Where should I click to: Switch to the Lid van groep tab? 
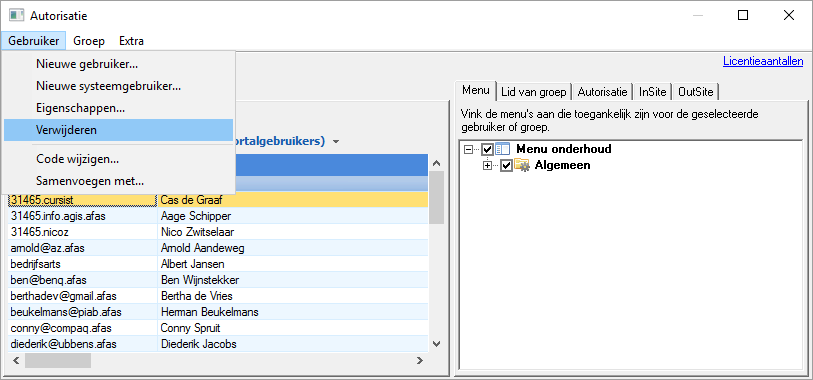pyautogui.click(x=534, y=92)
